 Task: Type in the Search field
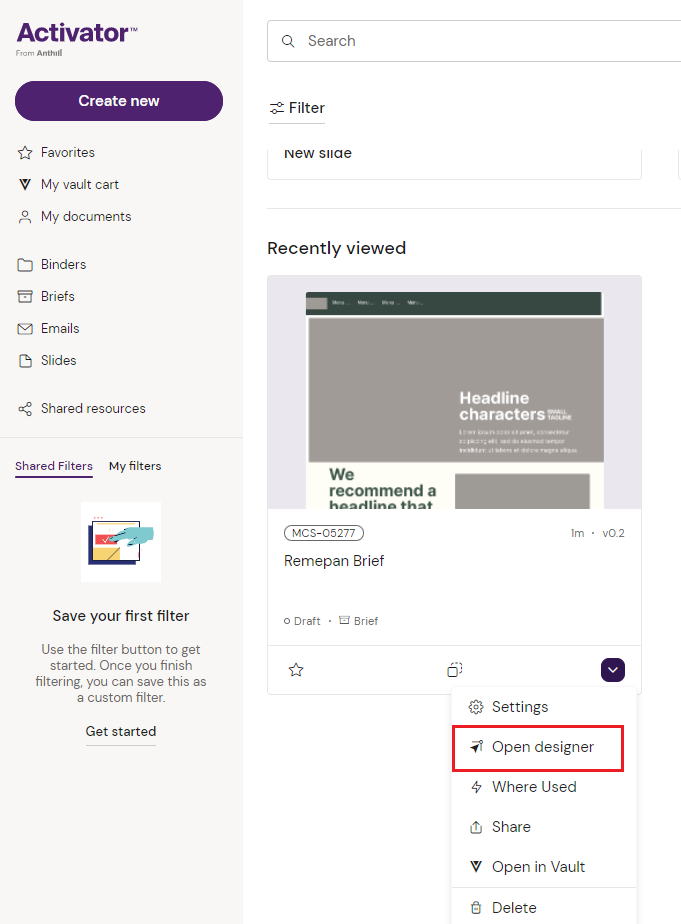click(480, 41)
